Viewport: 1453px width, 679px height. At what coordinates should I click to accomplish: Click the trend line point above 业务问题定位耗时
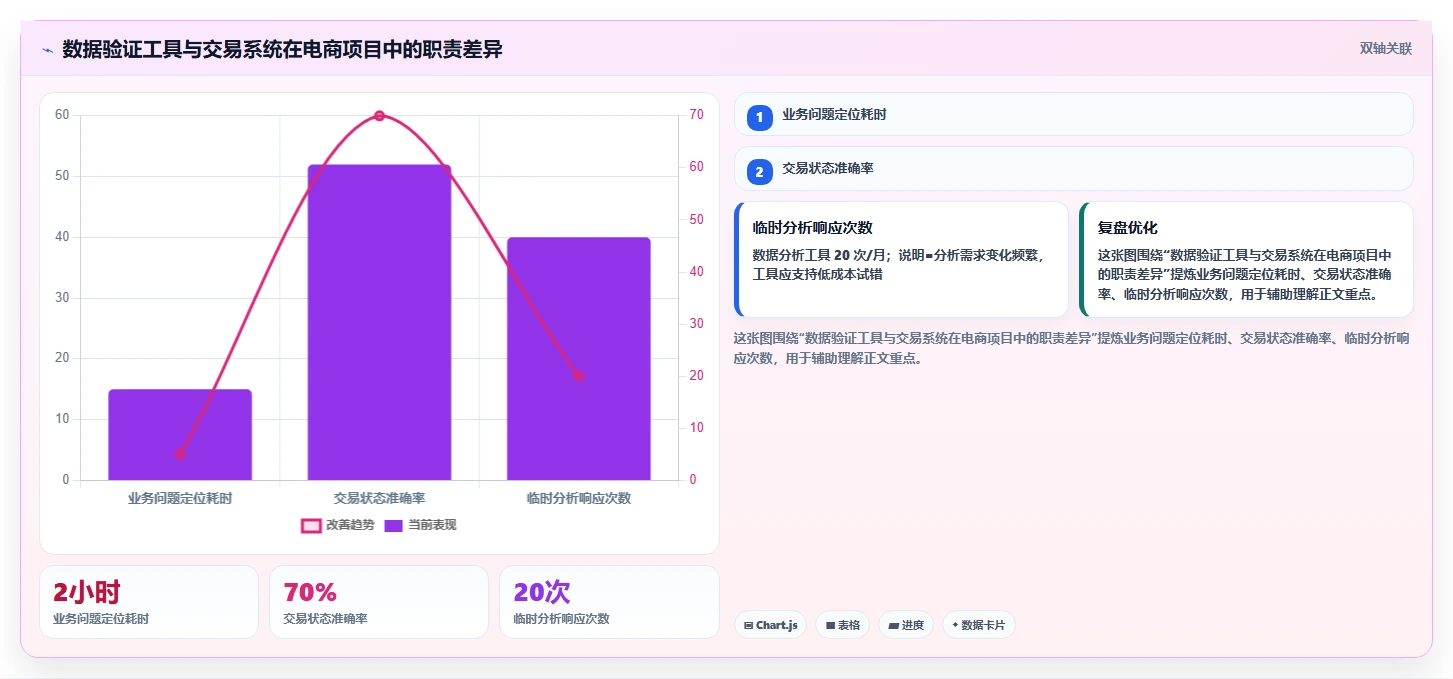[x=180, y=454]
